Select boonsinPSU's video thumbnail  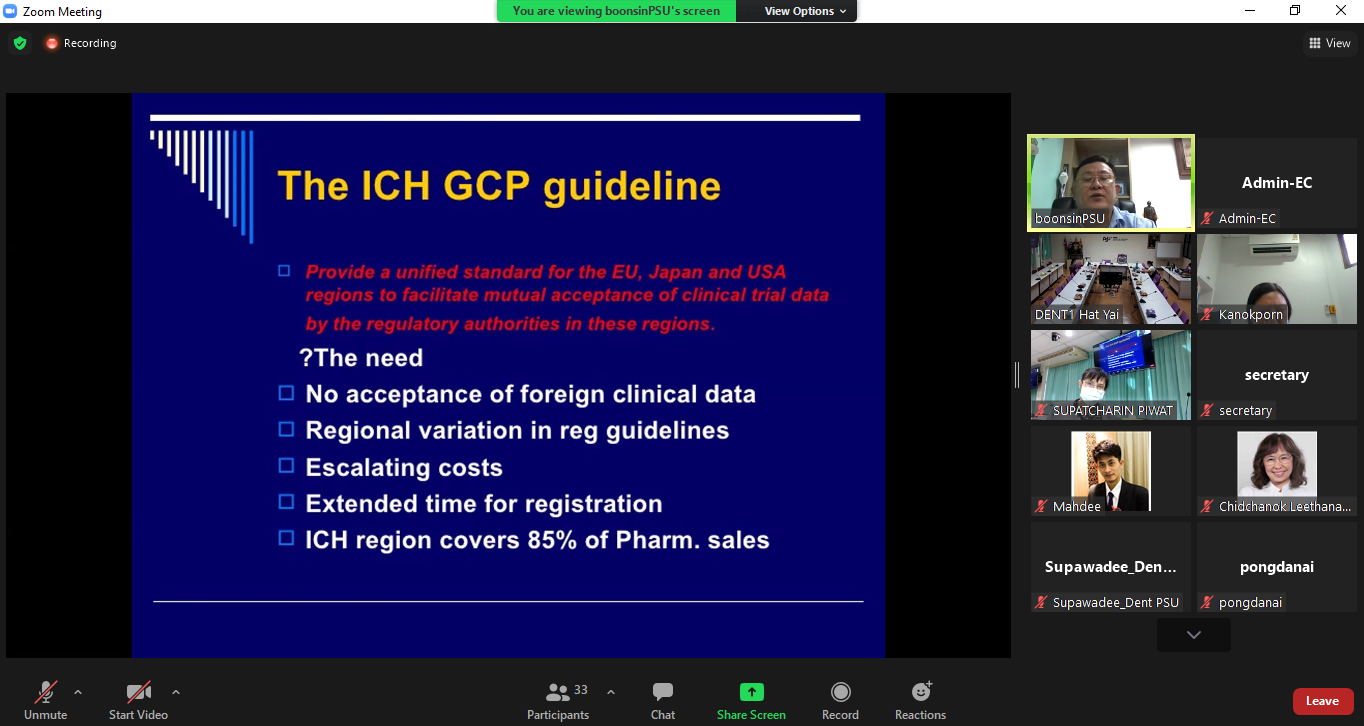pyautogui.click(x=1111, y=183)
